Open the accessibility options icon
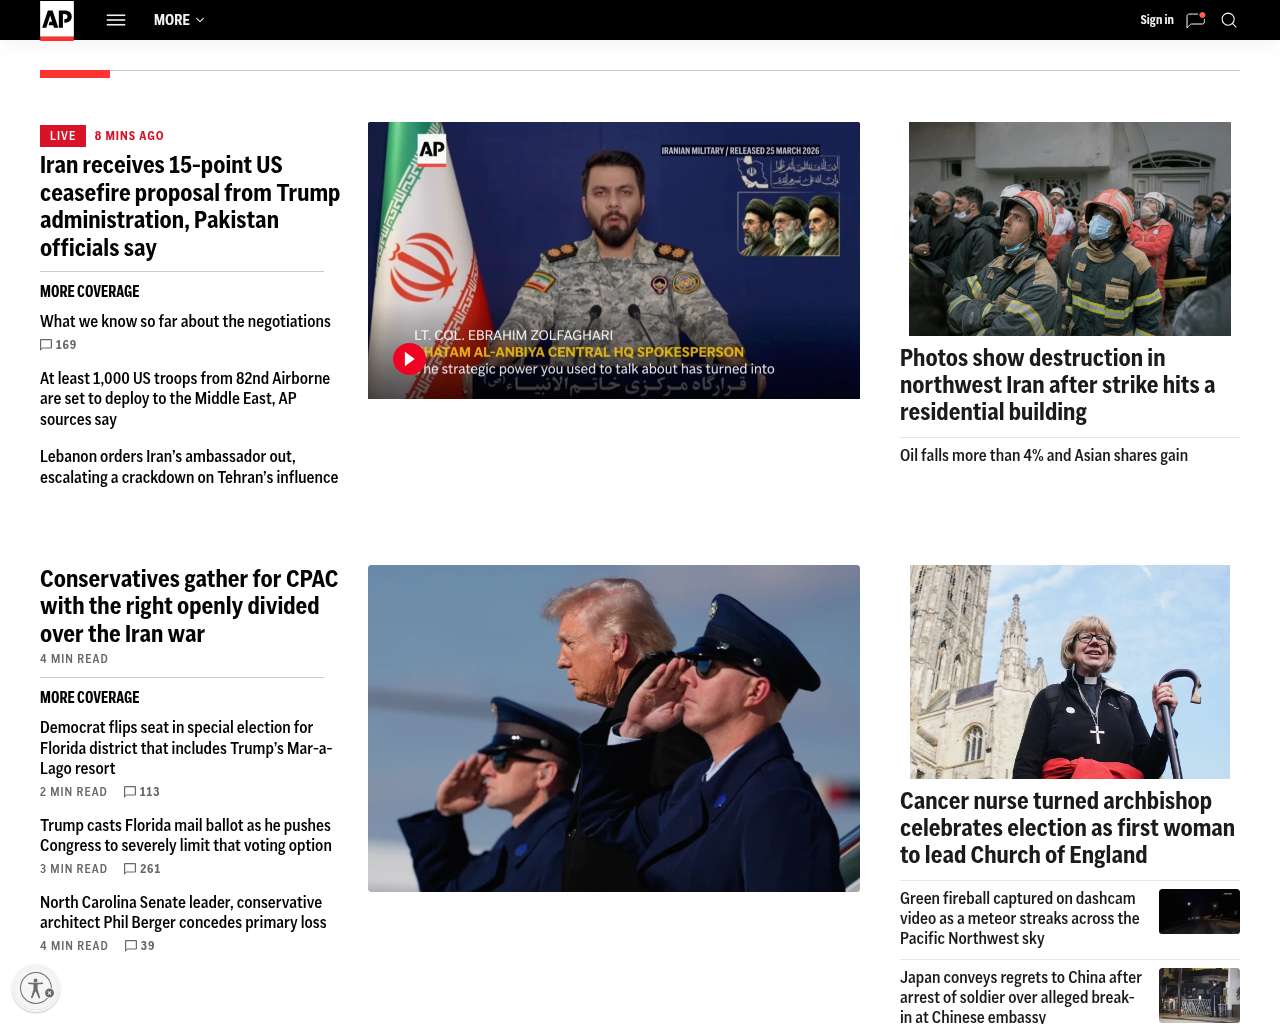The width and height of the screenshot is (1280, 1024). (x=36, y=988)
